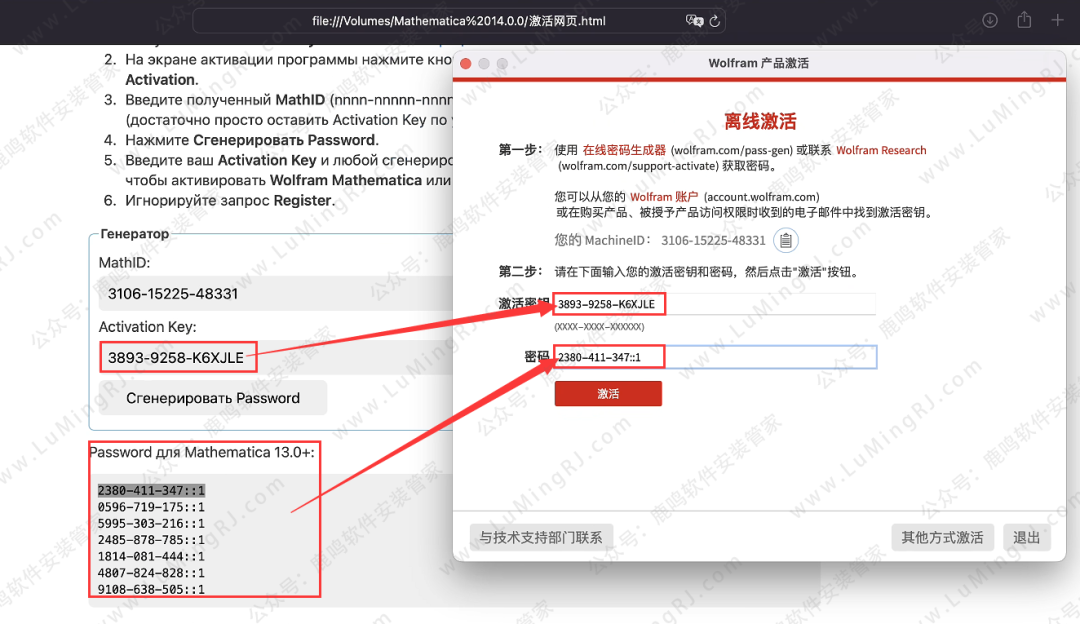This screenshot has width=1080, height=624.
Task: Click the 与技术支持部门联系 button
Action: click(541, 537)
